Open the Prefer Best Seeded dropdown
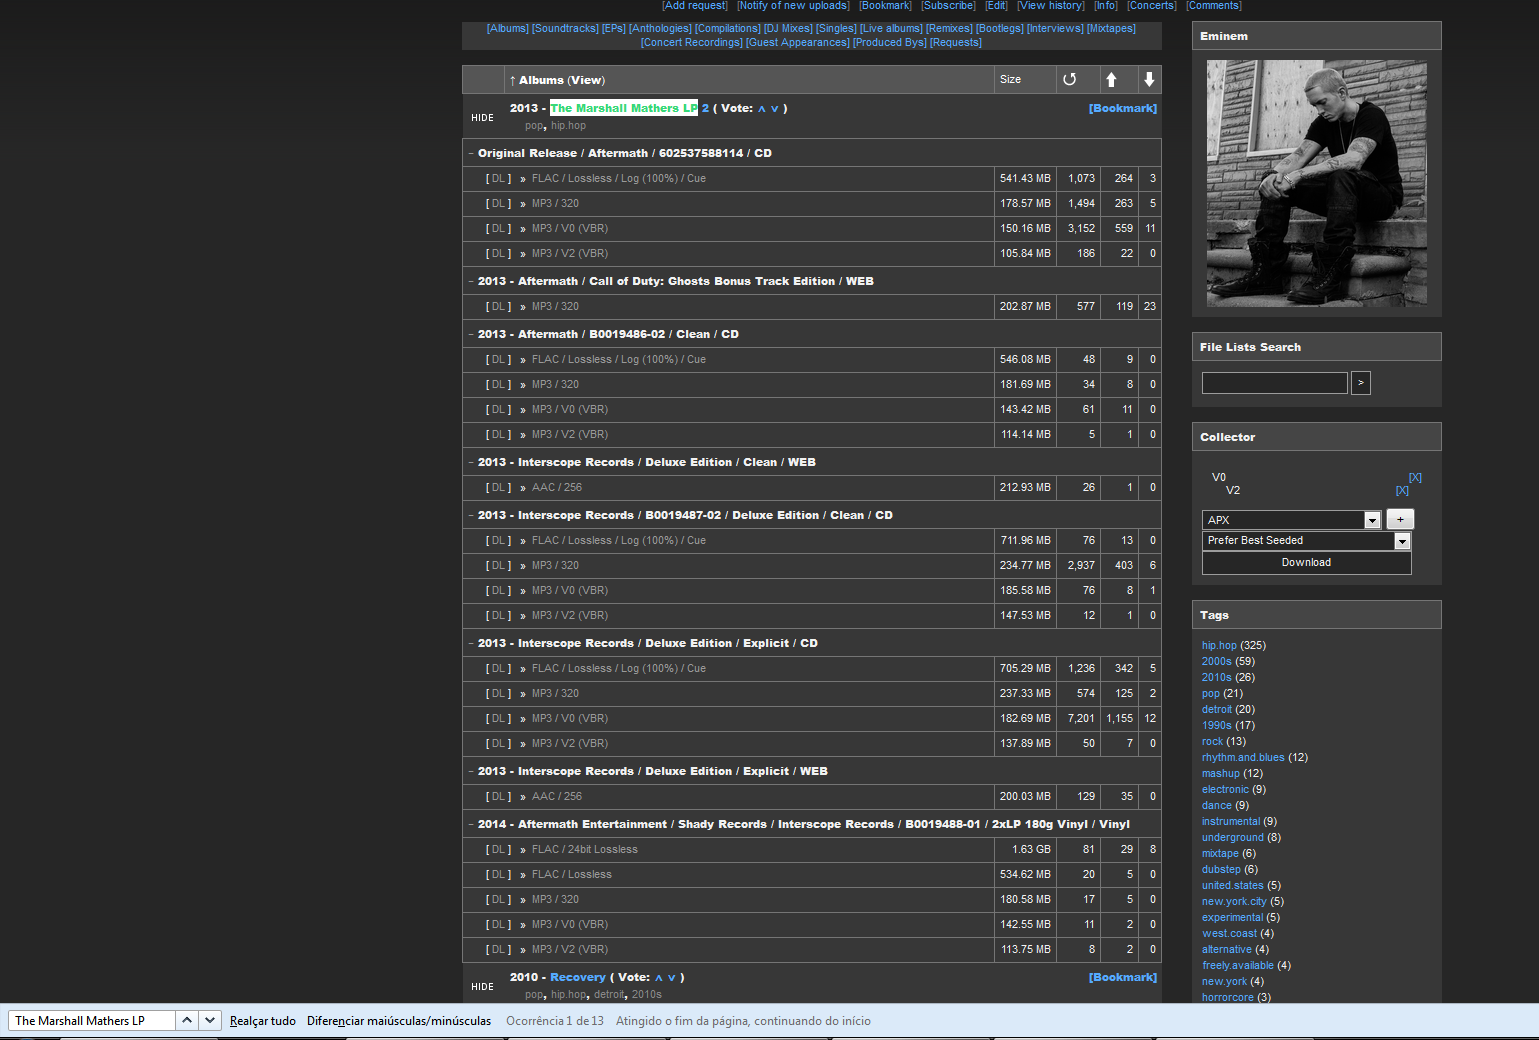The width and height of the screenshot is (1539, 1040). pyautogui.click(x=1402, y=541)
